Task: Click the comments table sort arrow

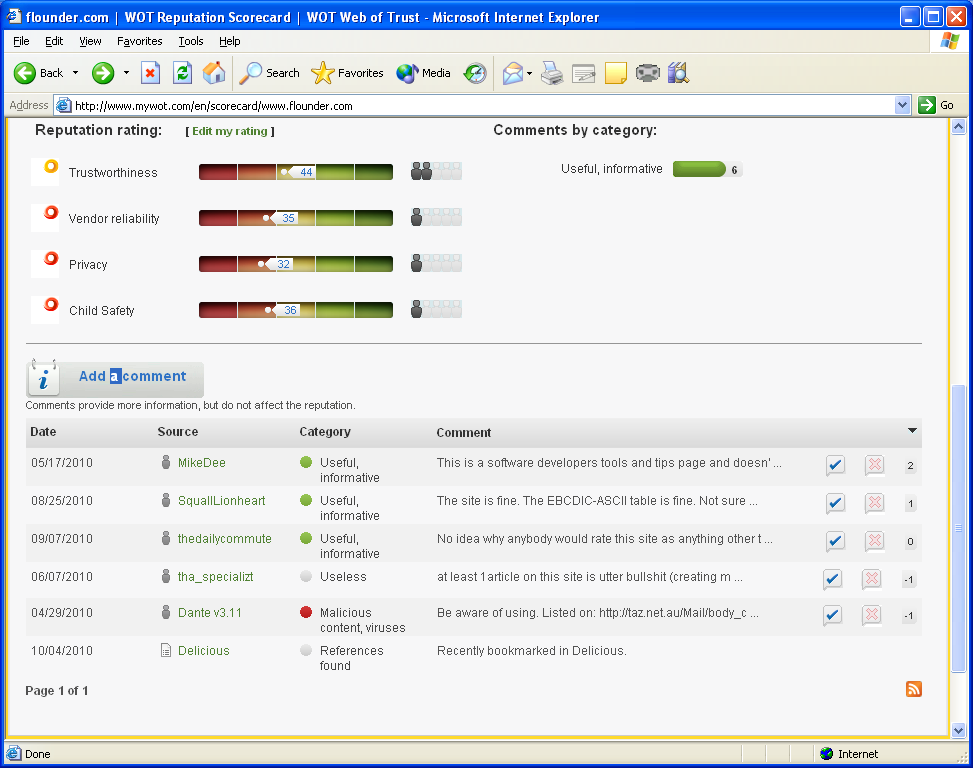Action: [x=912, y=431]
